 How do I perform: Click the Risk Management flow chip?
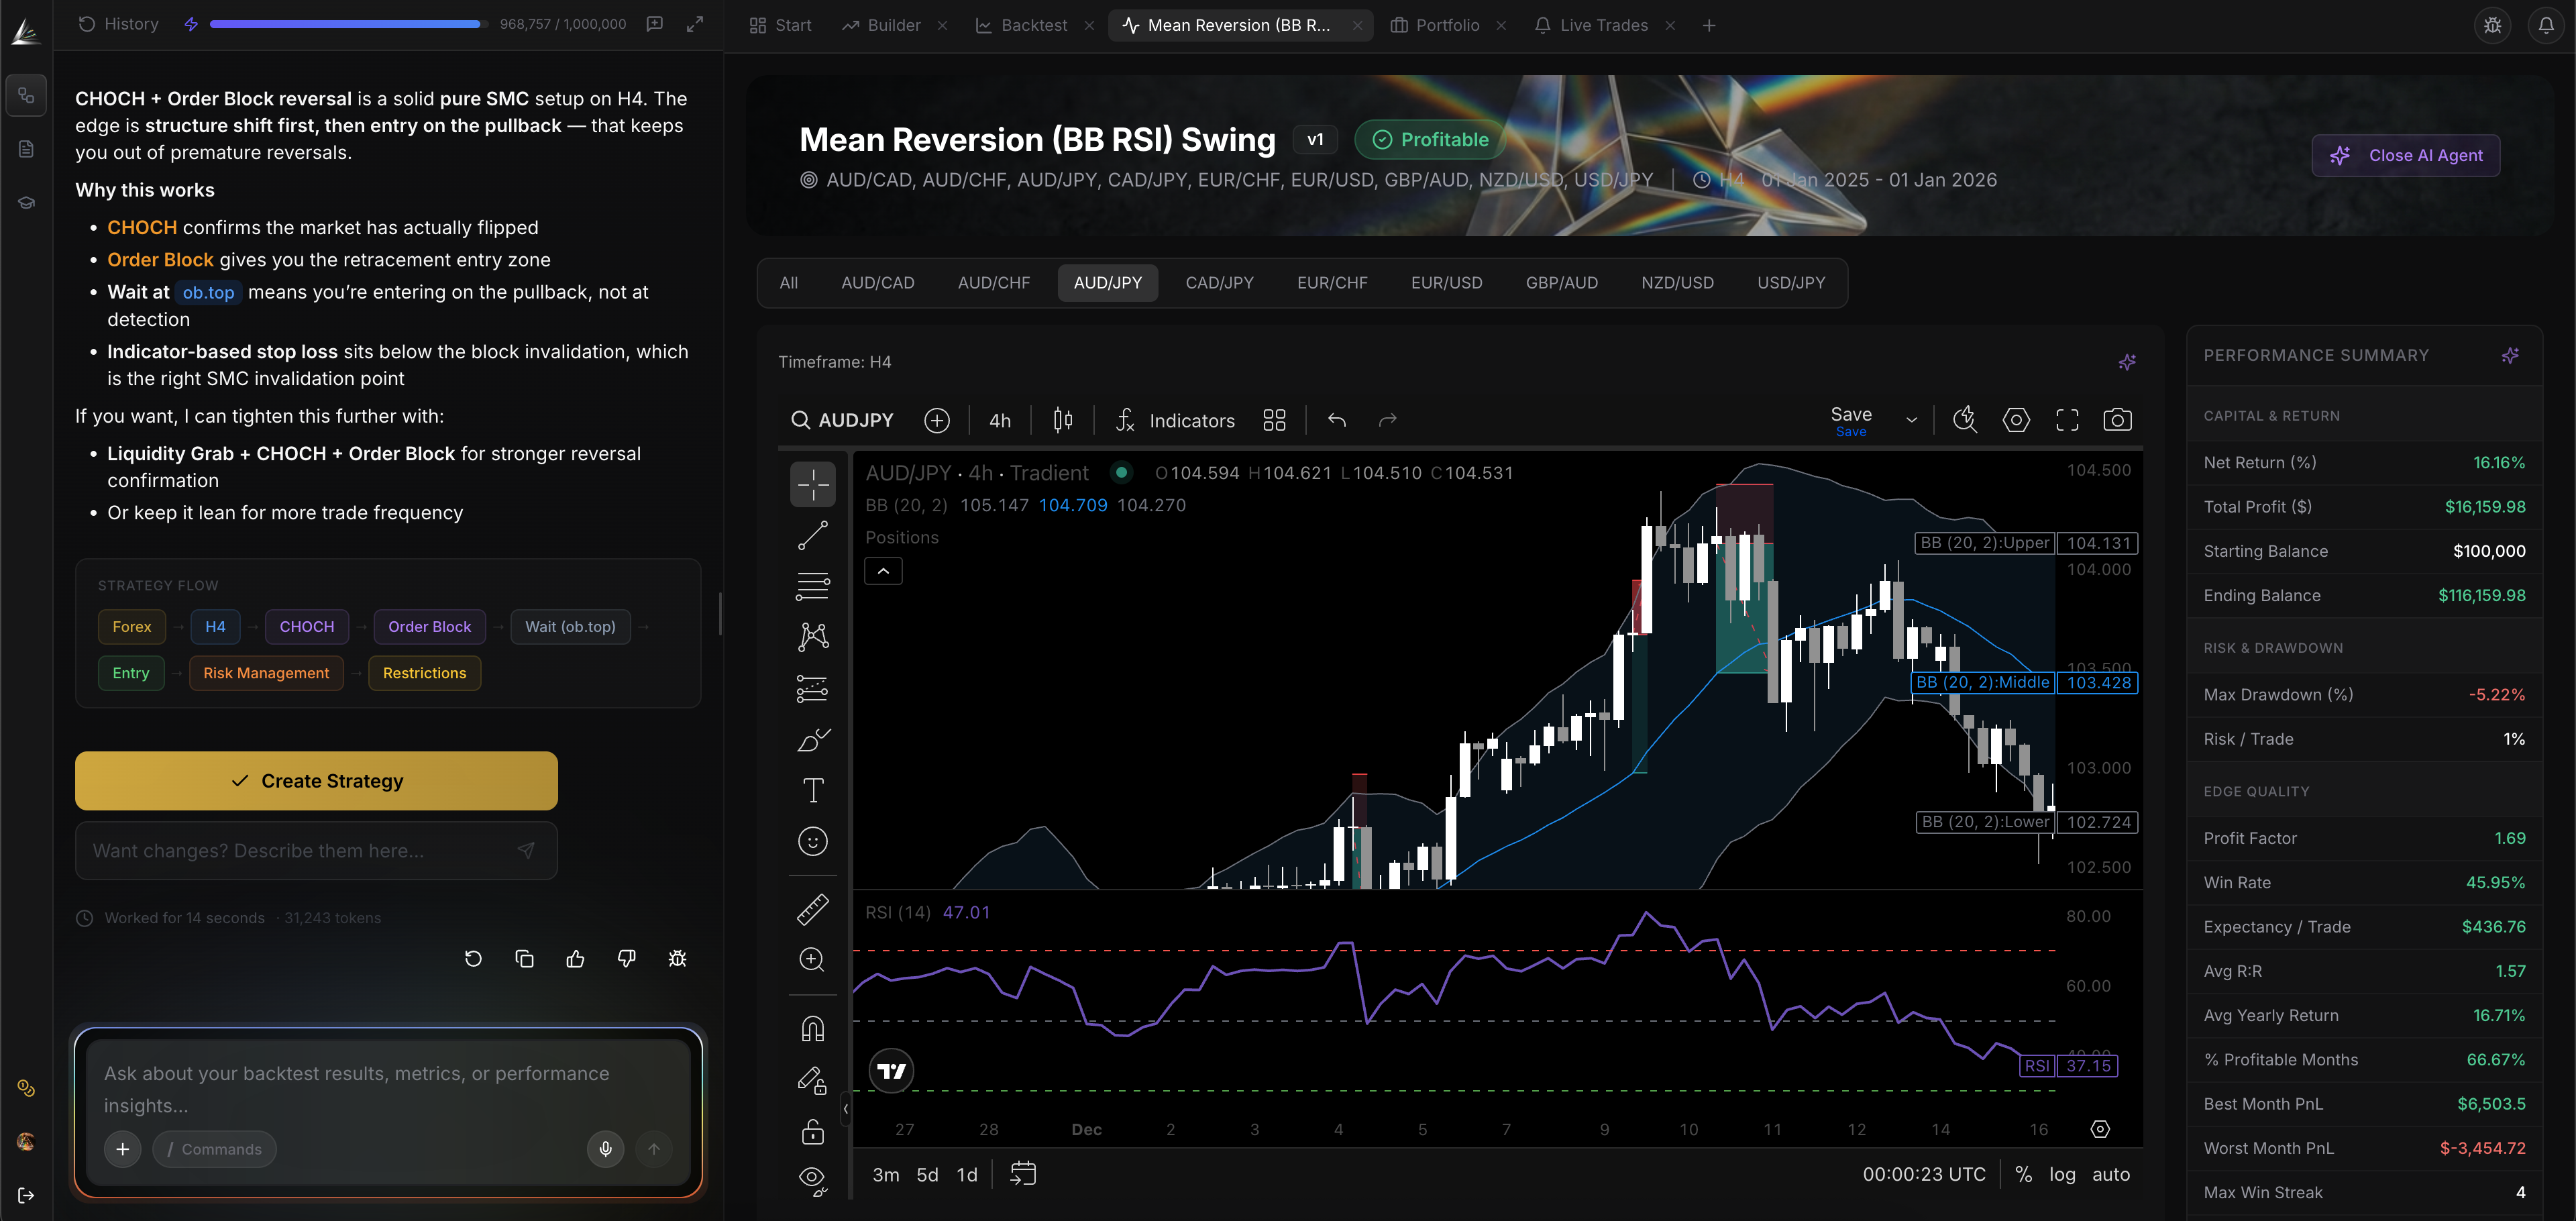266,673
